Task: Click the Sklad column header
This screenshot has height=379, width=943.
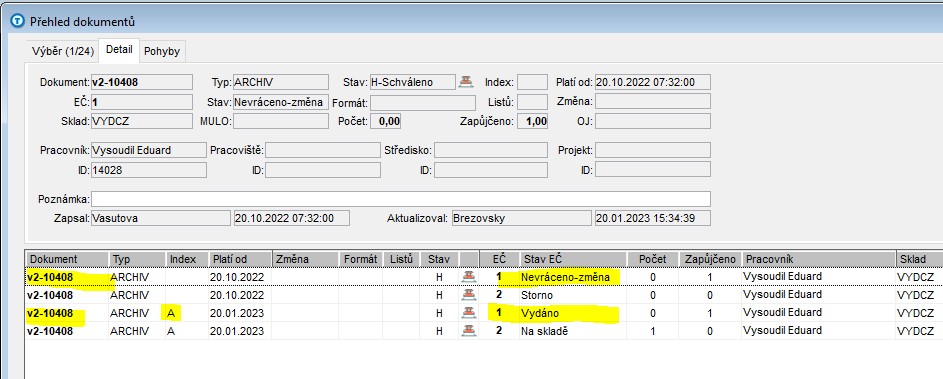Action: [920, 259]
